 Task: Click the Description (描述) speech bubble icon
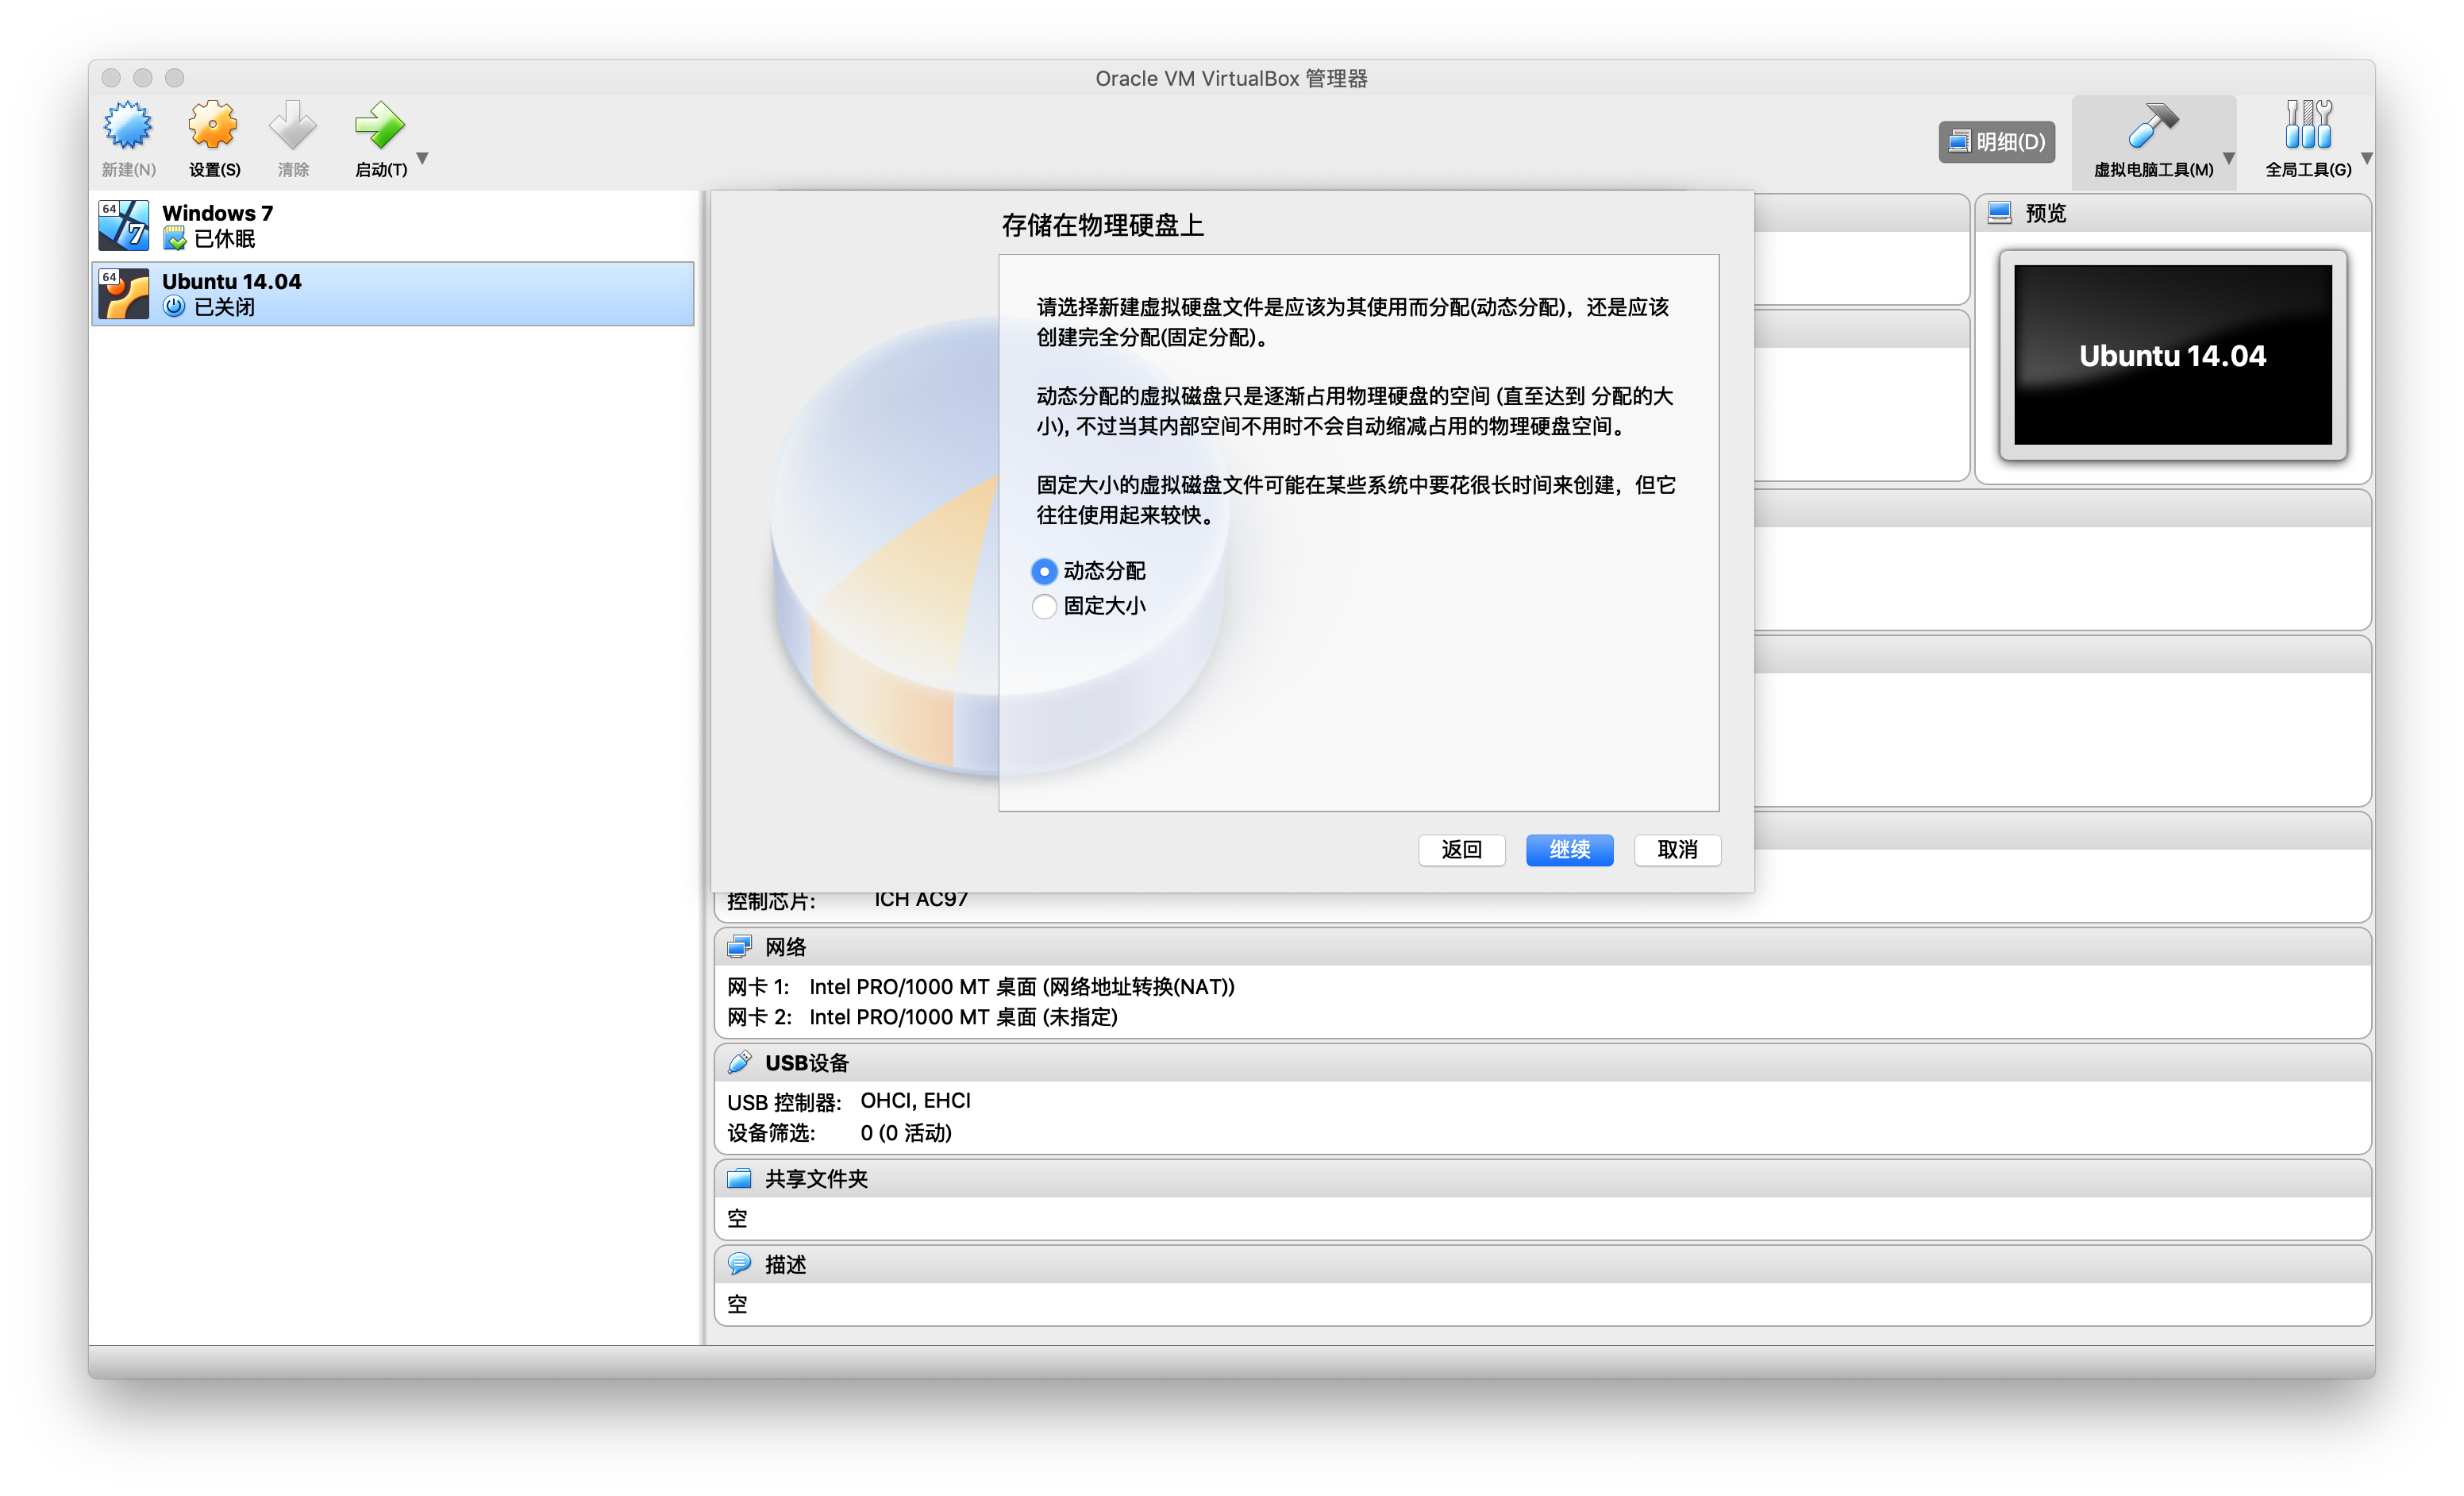tap(740, 1264)
